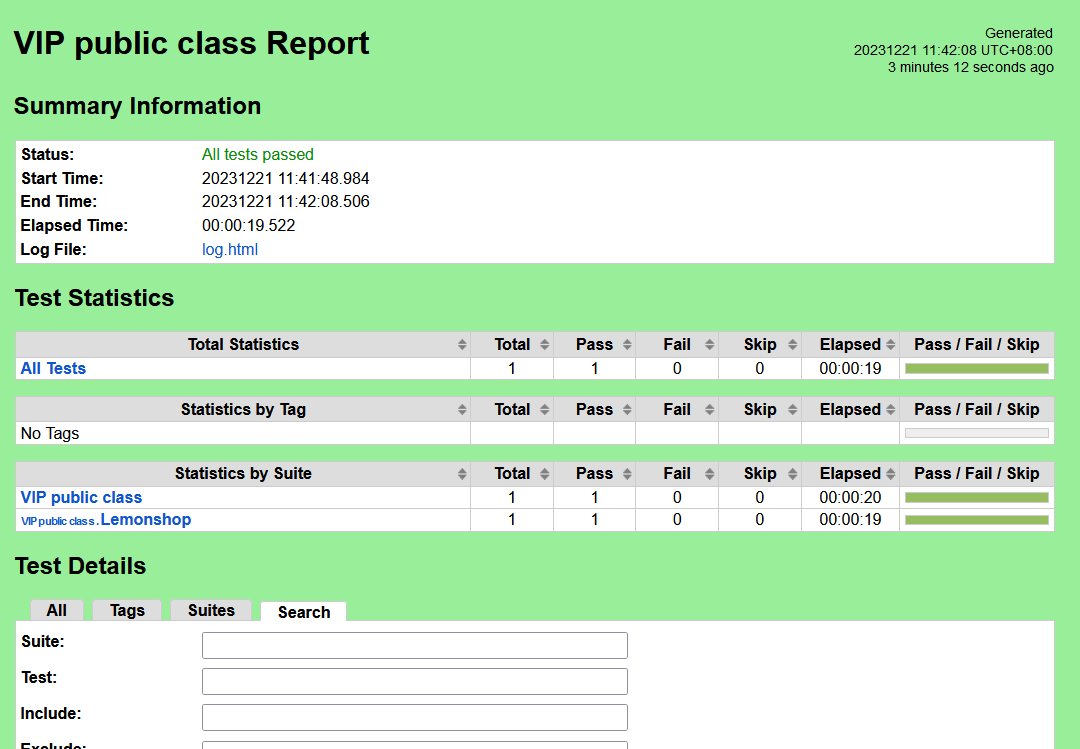The width and height of the screenshot is (1080, 749).
Task: Sort Statistics by Suite by Total column
Action: pos(512,474)
